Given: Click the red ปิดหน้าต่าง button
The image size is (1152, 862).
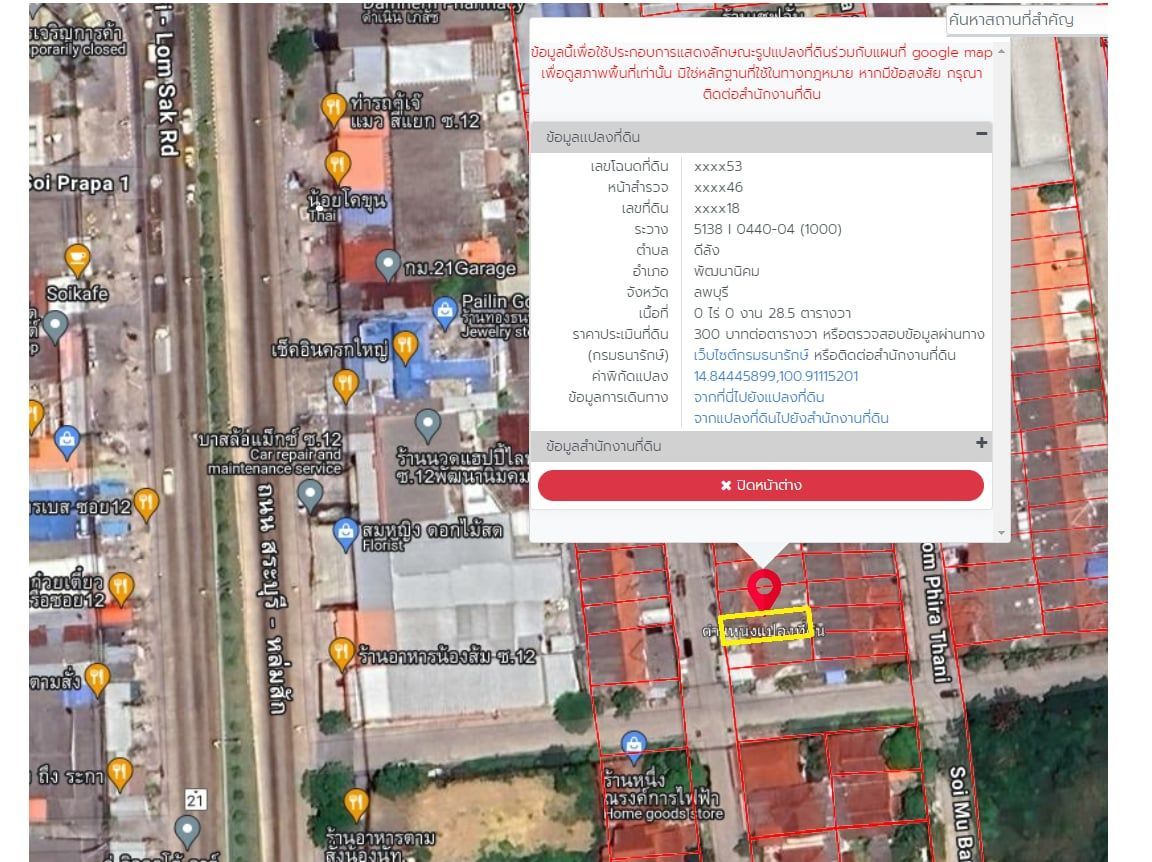Looking at the screenshot, I should [x=760, y=485].
